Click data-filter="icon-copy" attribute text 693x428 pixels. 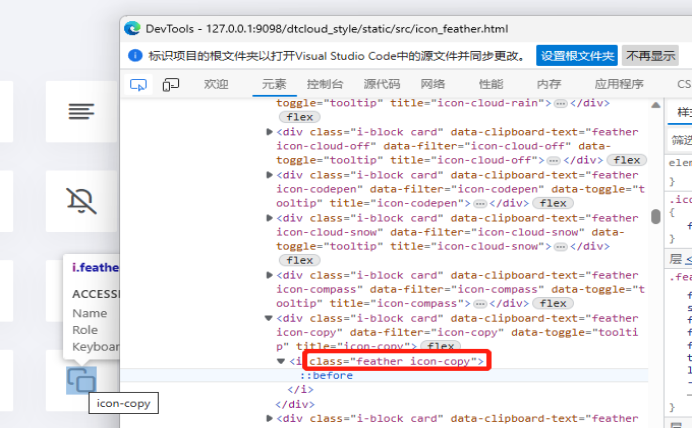[426, 332]
